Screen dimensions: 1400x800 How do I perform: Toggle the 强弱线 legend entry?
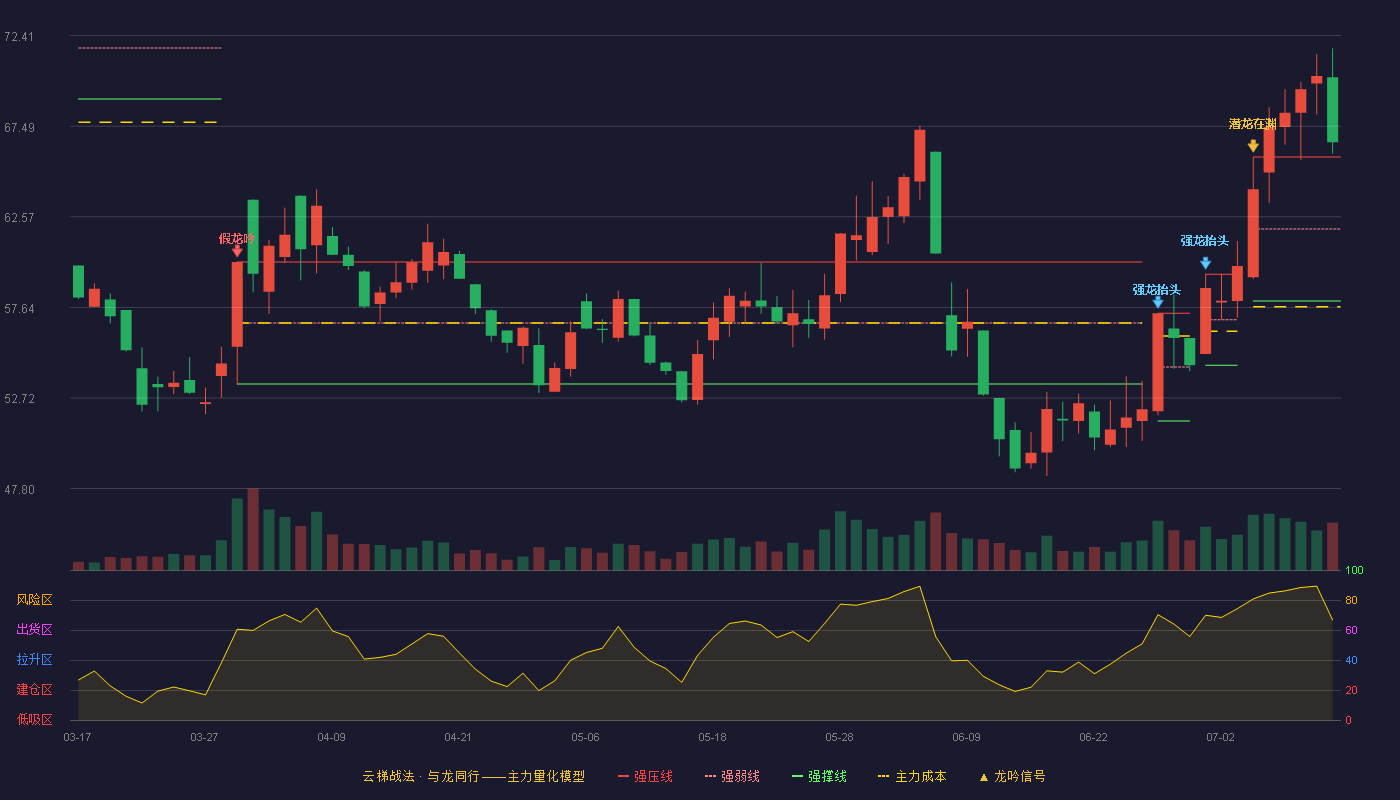tap(732, 776)
